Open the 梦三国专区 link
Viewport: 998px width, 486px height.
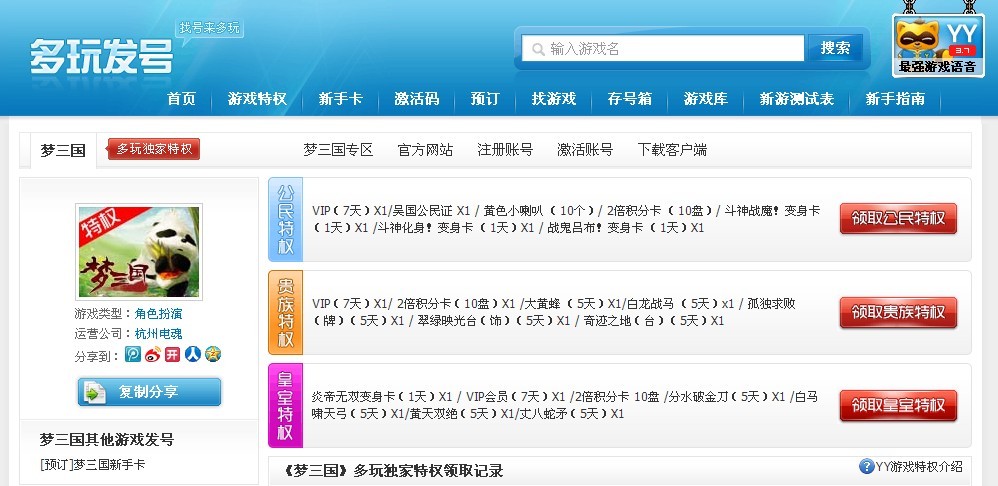[338, 150]
